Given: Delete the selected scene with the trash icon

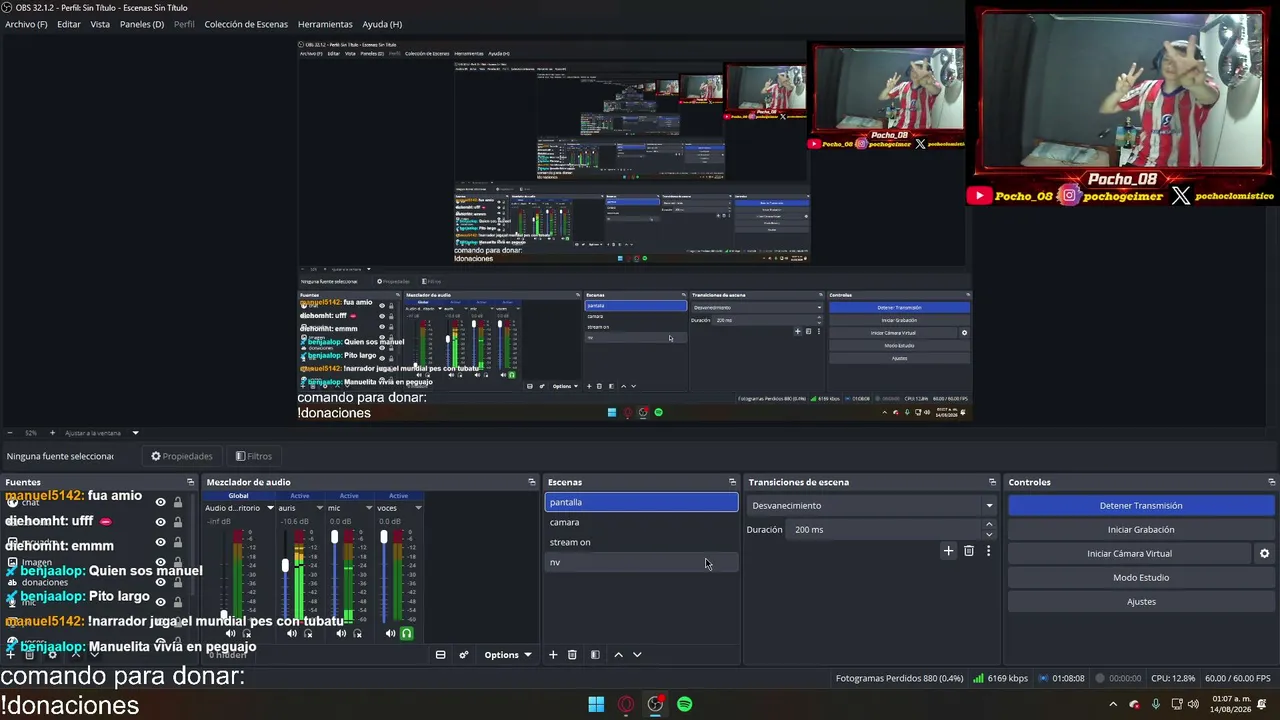Looking at the screenshot, I should point(572,655).
